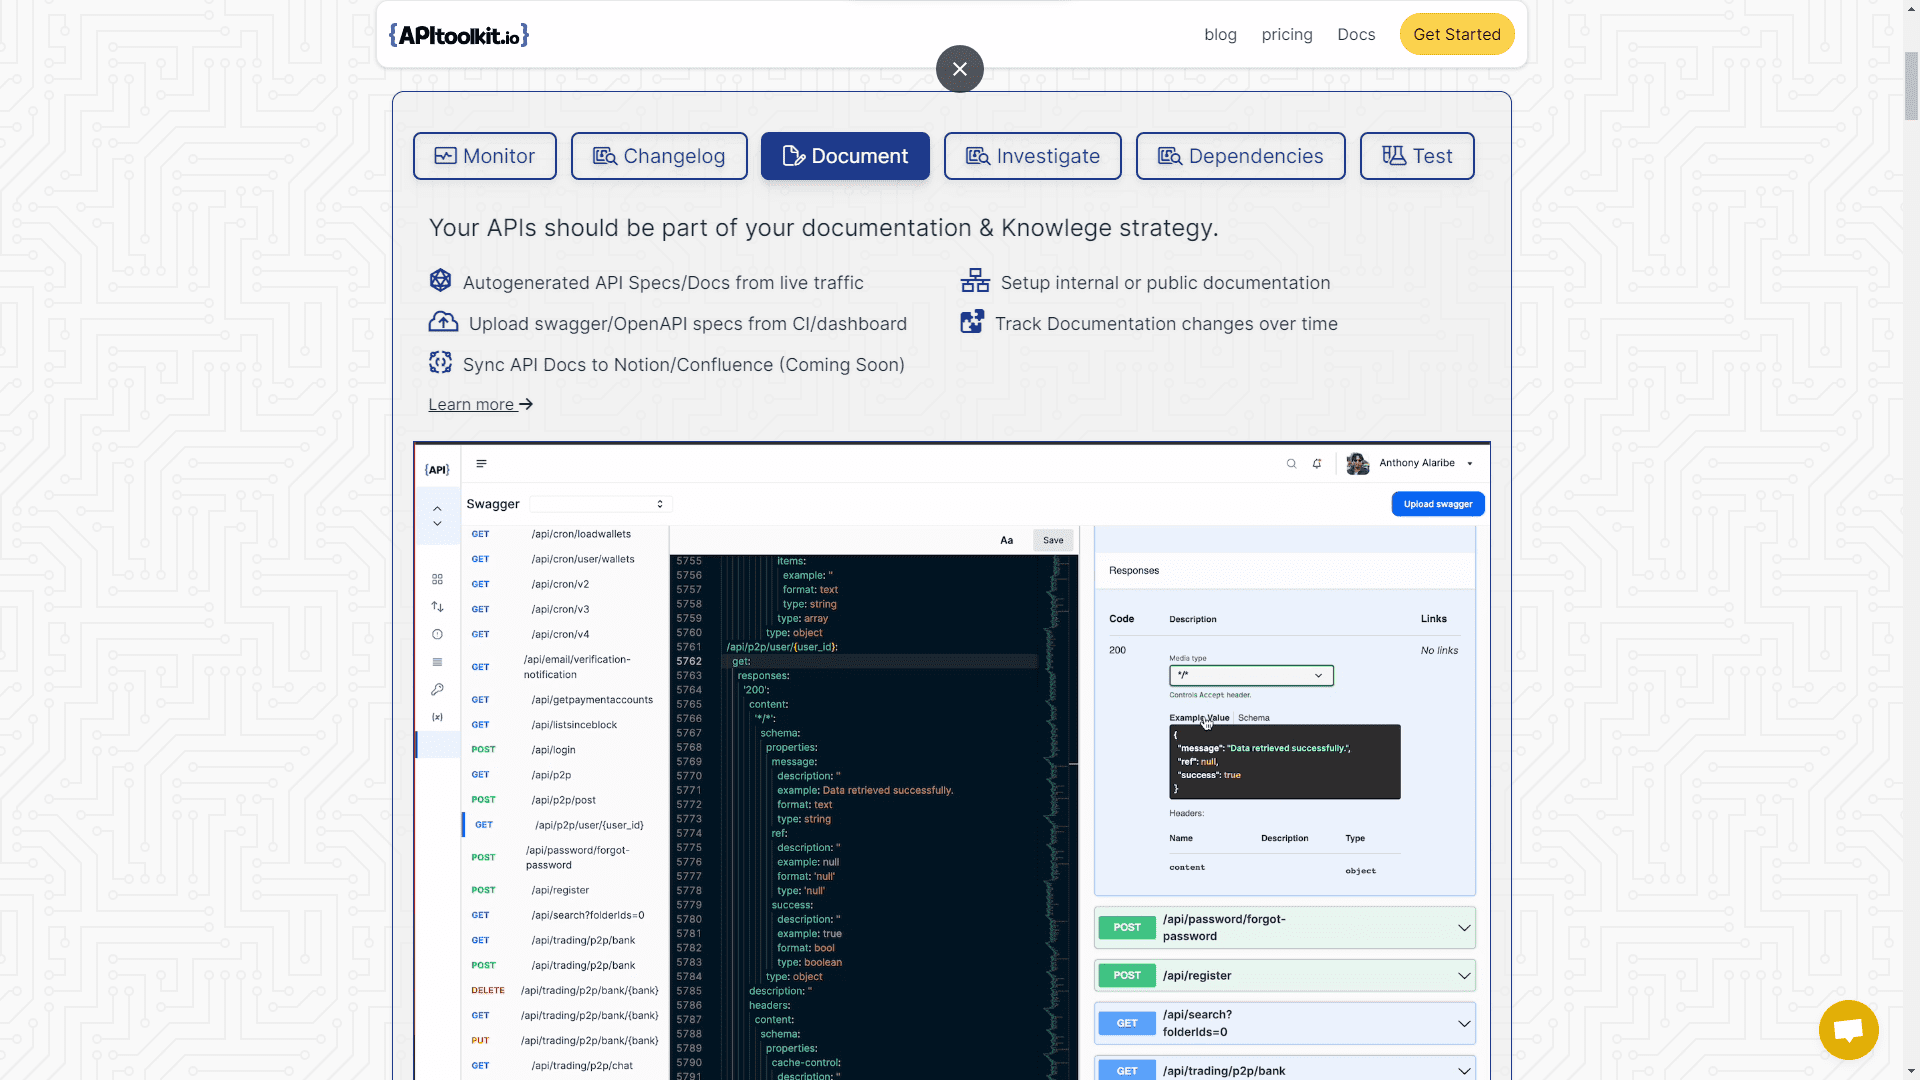Click the dark circular close X button
Viewport: 1920px width, 1080px height.
click(959, 69)
